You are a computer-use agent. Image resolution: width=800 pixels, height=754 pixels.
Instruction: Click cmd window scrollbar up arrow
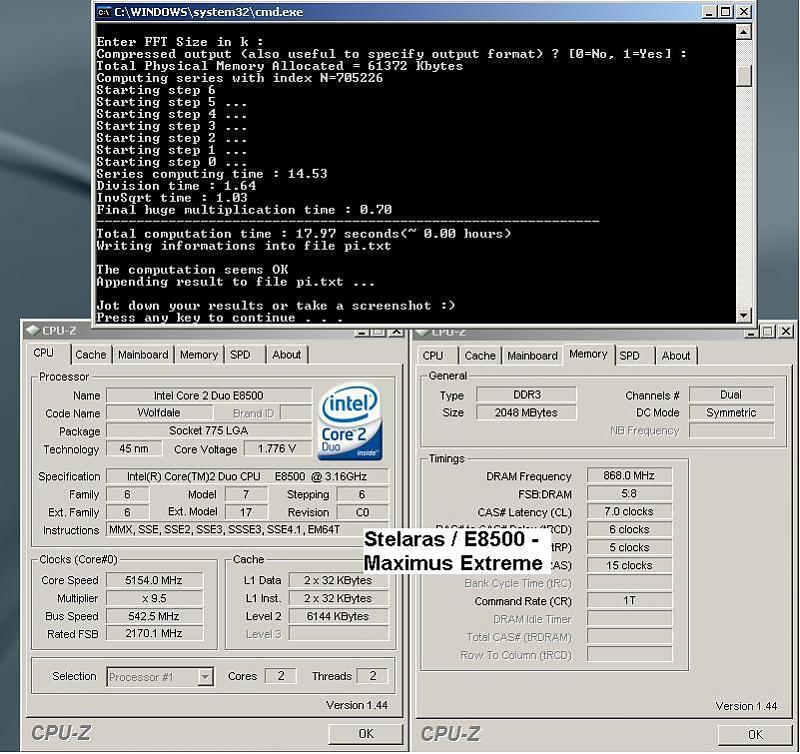pos(743,33)
